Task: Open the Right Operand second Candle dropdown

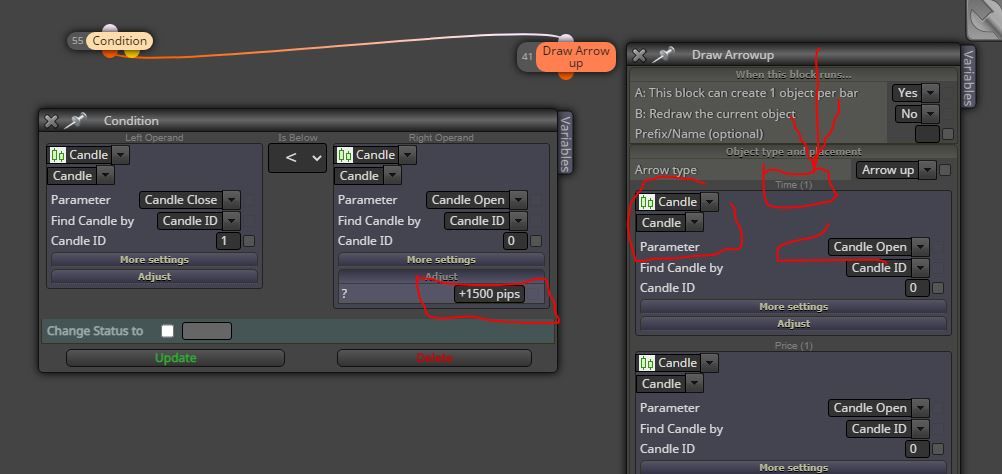Action: pyautogui.click(x=367, y=176)
